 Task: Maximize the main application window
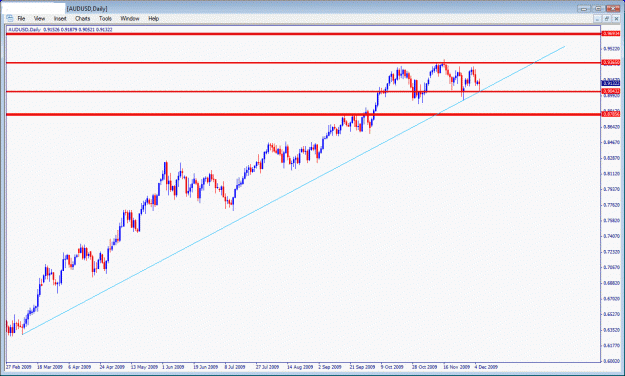pyautogui.click(x=598, y=8)
